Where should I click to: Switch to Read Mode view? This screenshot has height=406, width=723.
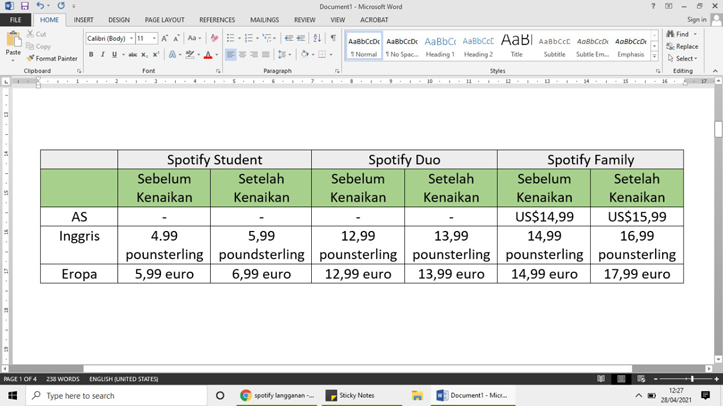601,379
